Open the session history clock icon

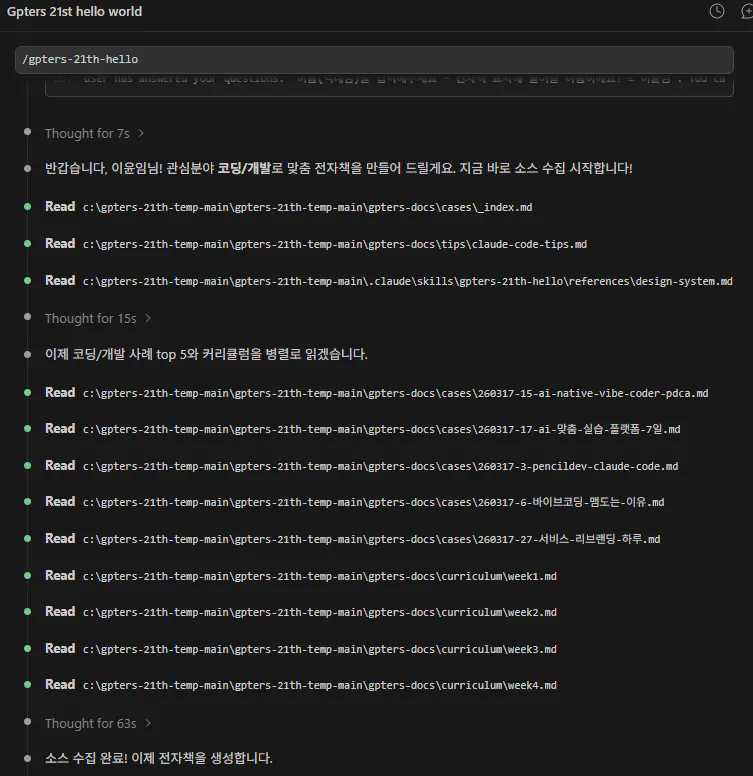coord(716,11)
